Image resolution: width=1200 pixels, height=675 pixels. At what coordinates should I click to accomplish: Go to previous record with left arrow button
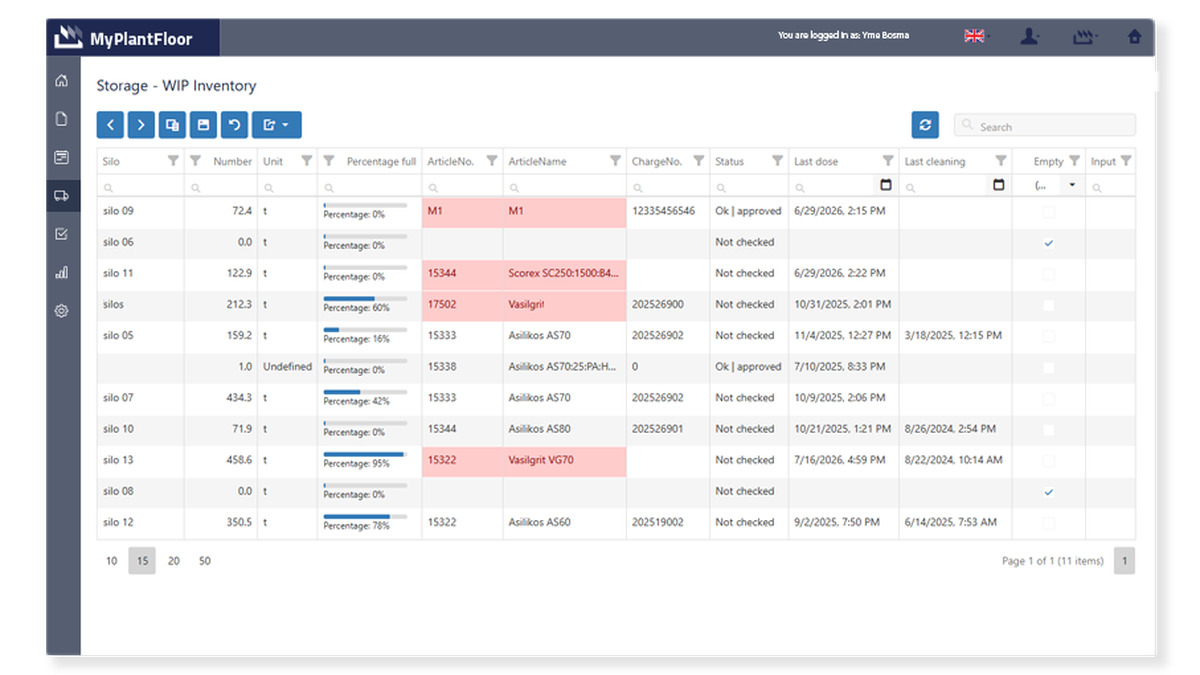pos(110,125)
